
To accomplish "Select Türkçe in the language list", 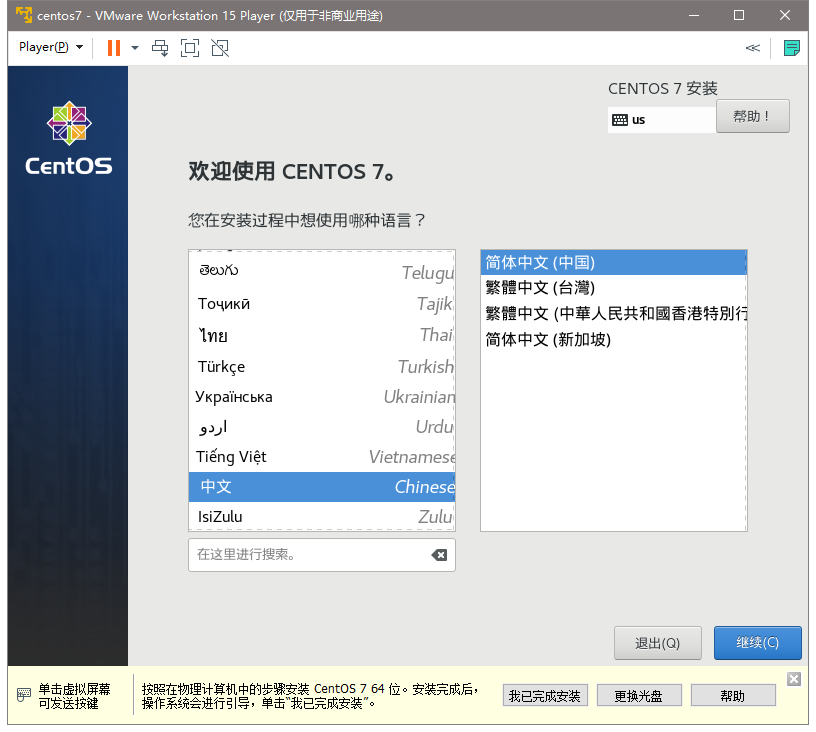I will (321, 367).
